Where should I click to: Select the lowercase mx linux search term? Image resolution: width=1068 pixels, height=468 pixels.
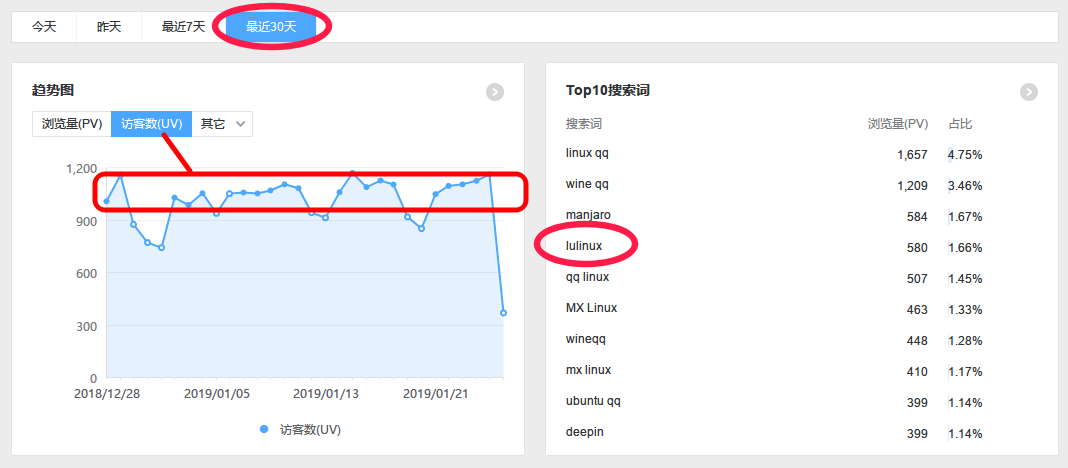coord(588,370)
